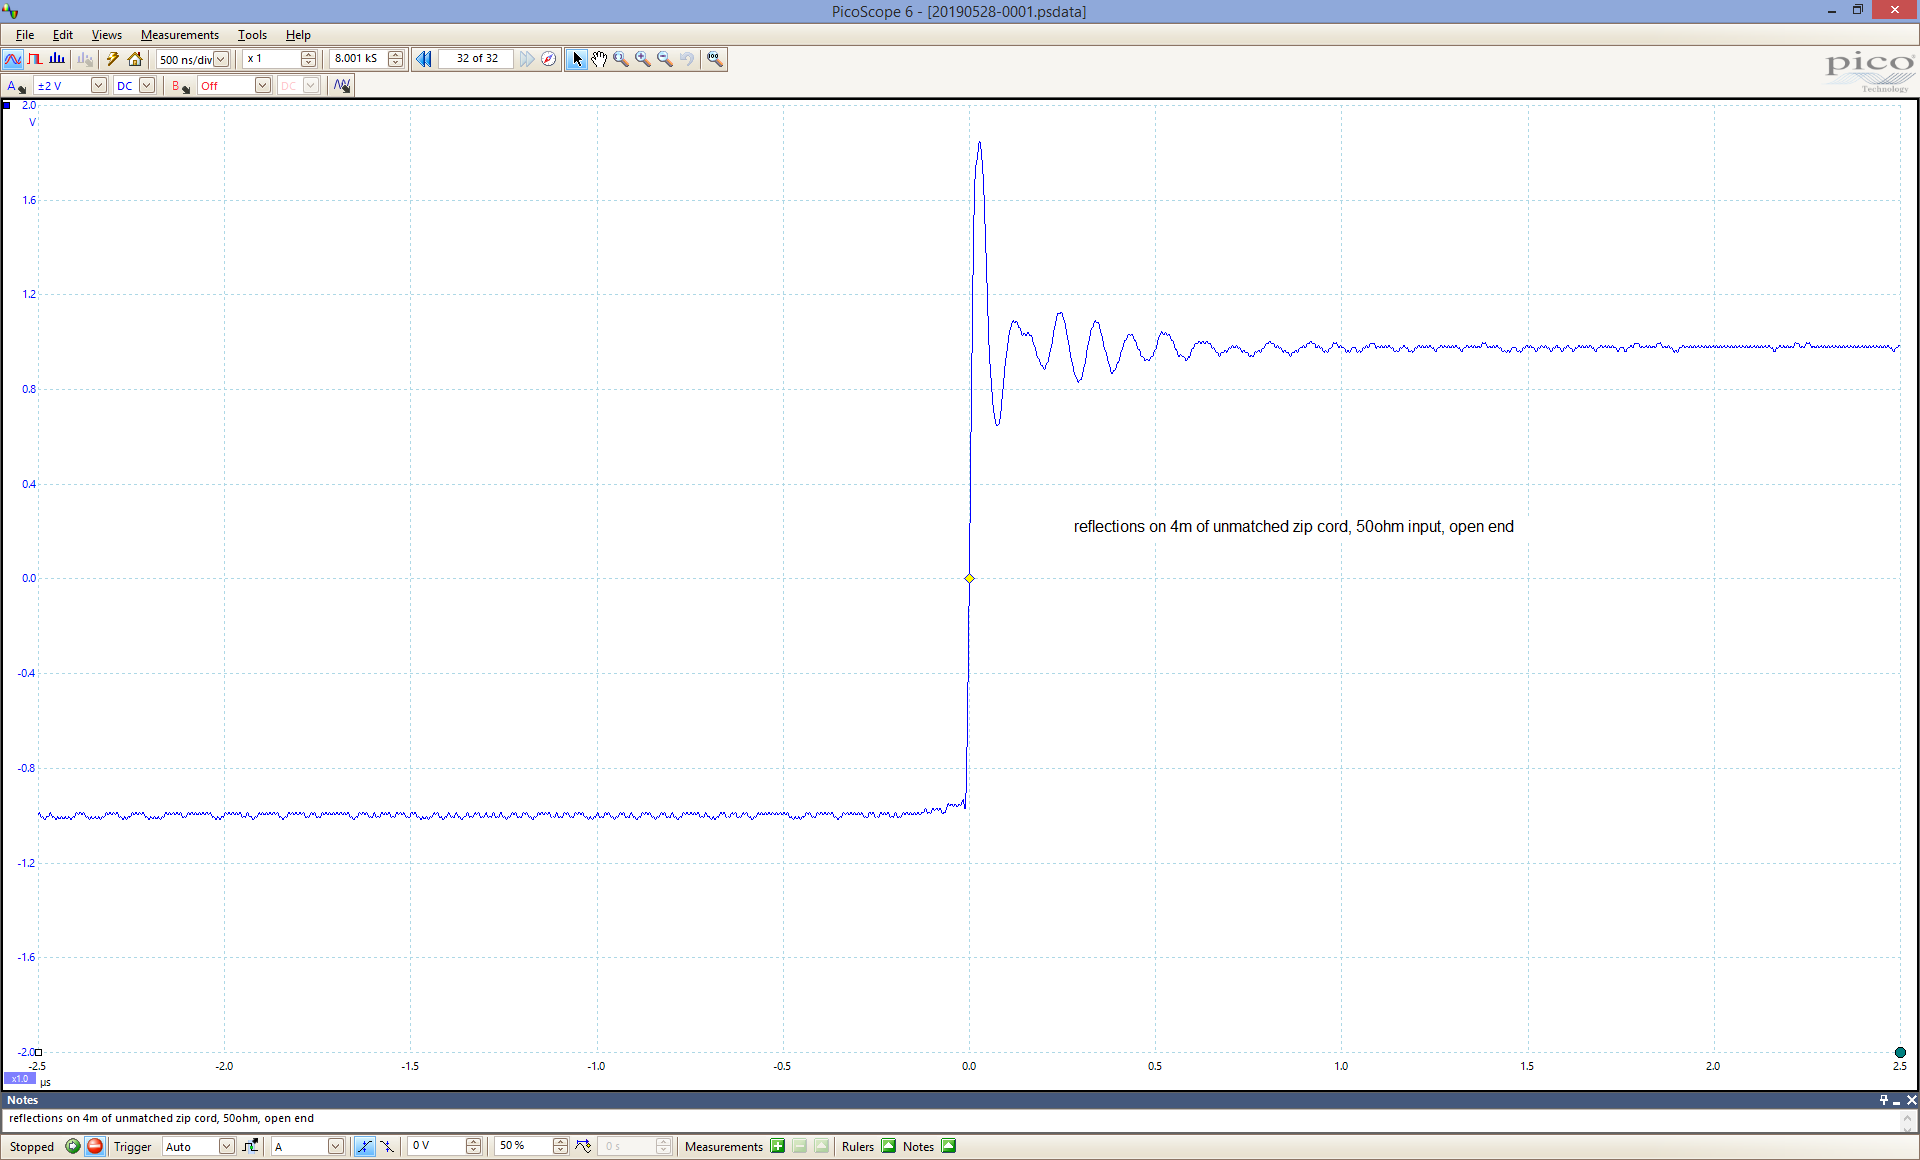This screenshot has height=1160, width=1920.
Task: Open the Tools menu
Action: click(252, 35)
